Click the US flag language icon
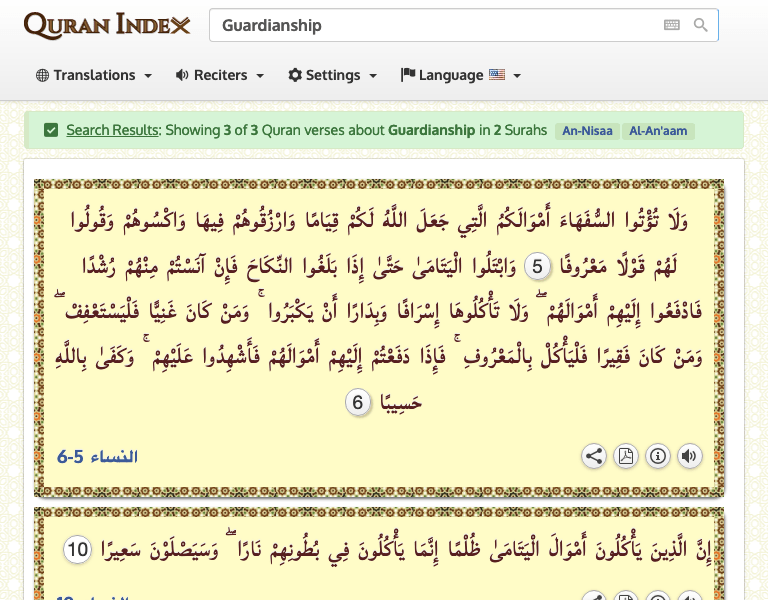This screenshot has height=600, width=768. [497, 74]
